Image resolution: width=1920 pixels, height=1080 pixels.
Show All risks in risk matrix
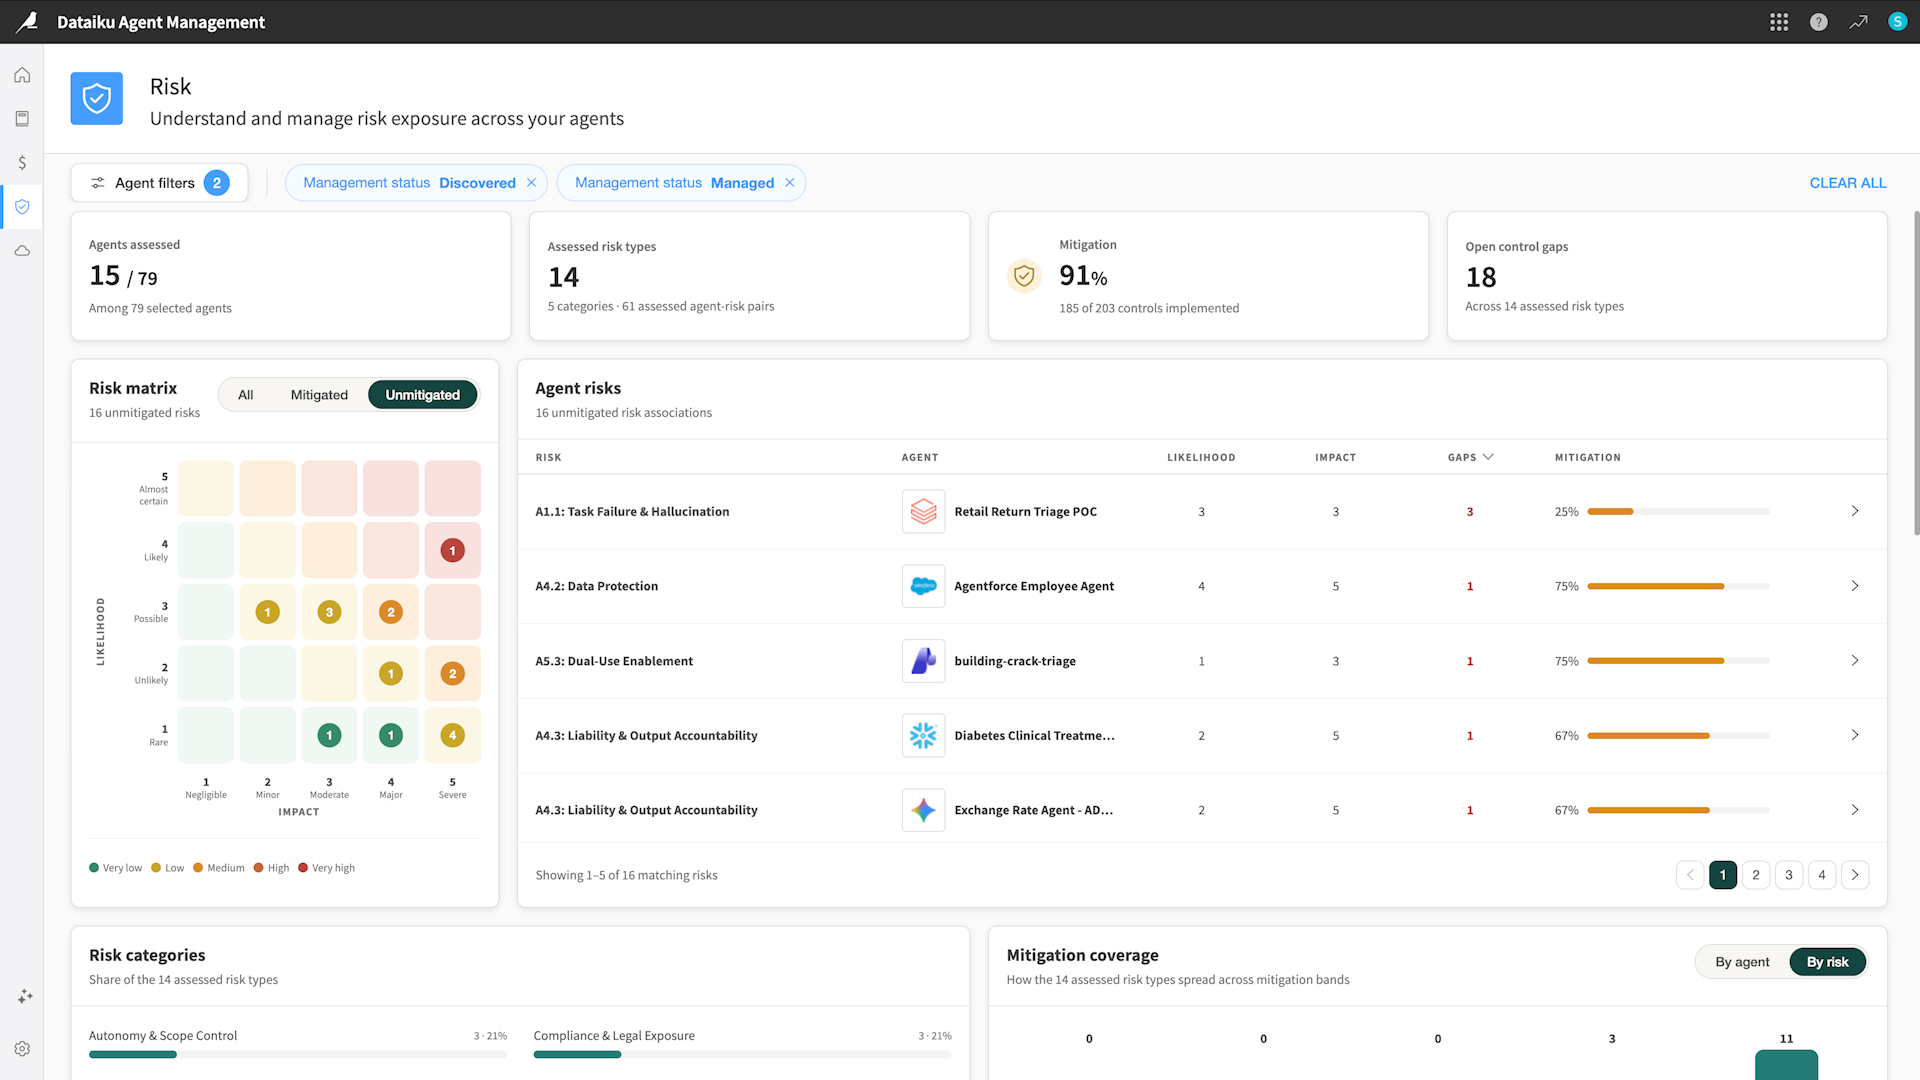pos(245,395)
